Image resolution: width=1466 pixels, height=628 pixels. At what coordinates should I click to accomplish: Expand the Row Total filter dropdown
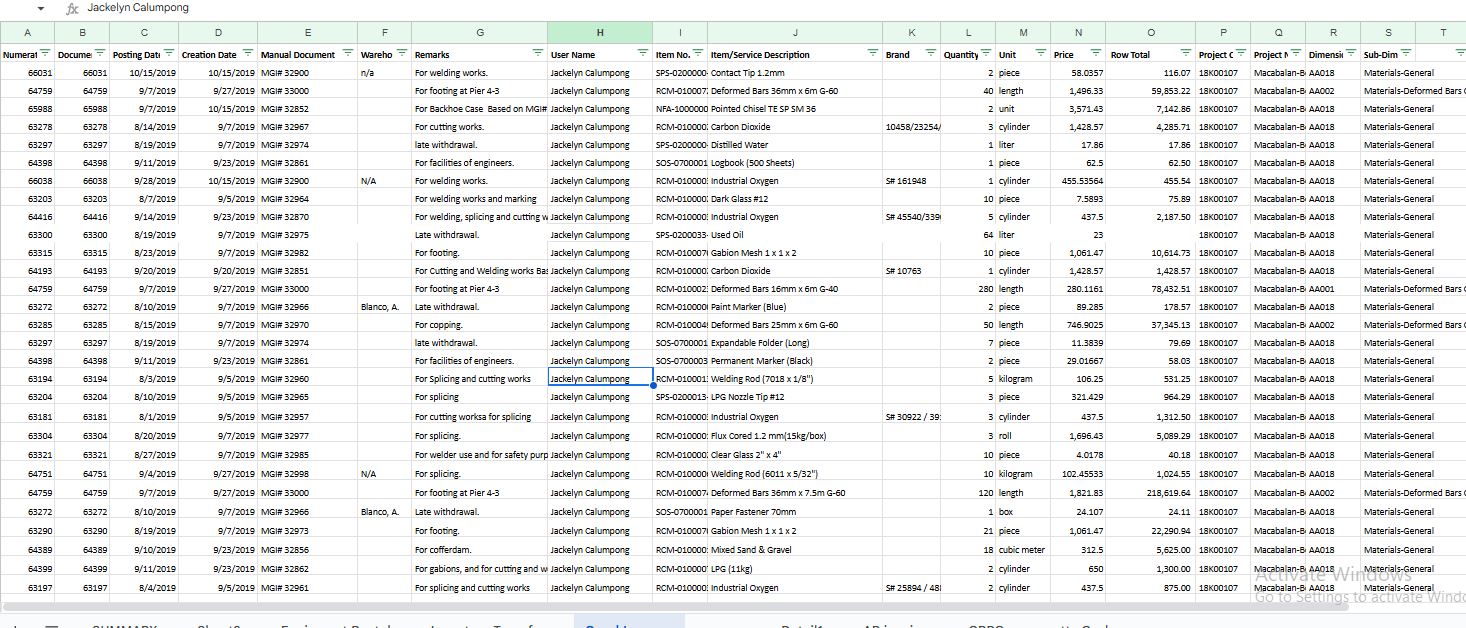[1186, 53]
